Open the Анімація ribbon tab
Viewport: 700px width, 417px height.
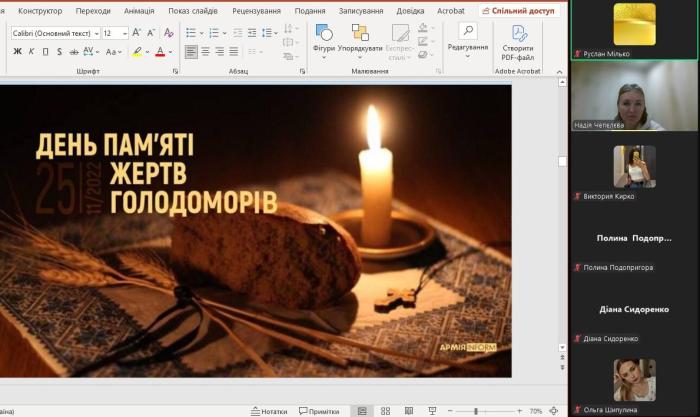point(140,10)
